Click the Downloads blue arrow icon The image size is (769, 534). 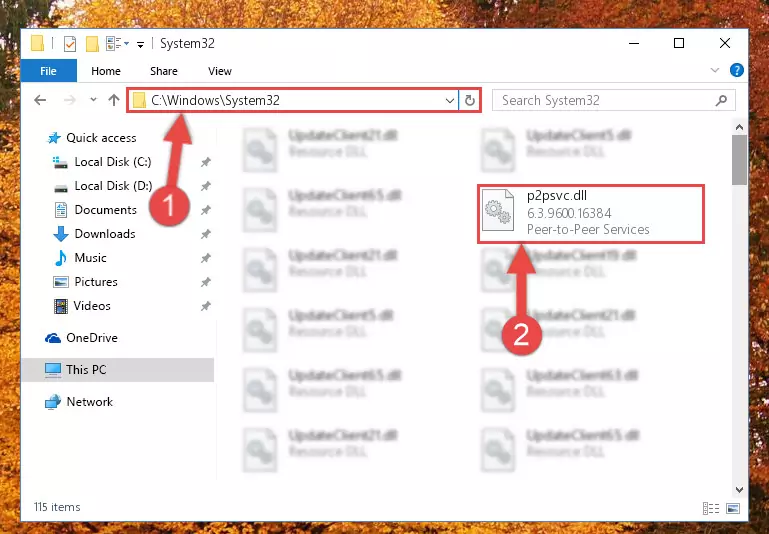coord(60,234)
